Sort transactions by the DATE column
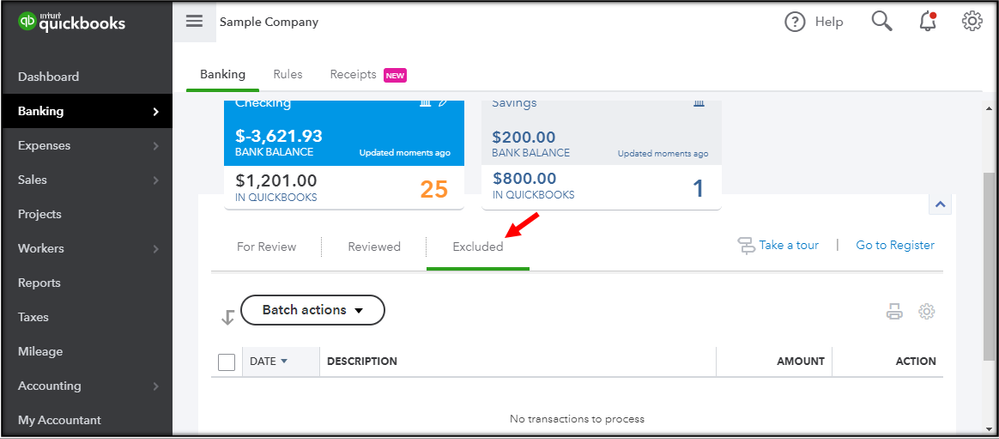 (x=268, y=362)
